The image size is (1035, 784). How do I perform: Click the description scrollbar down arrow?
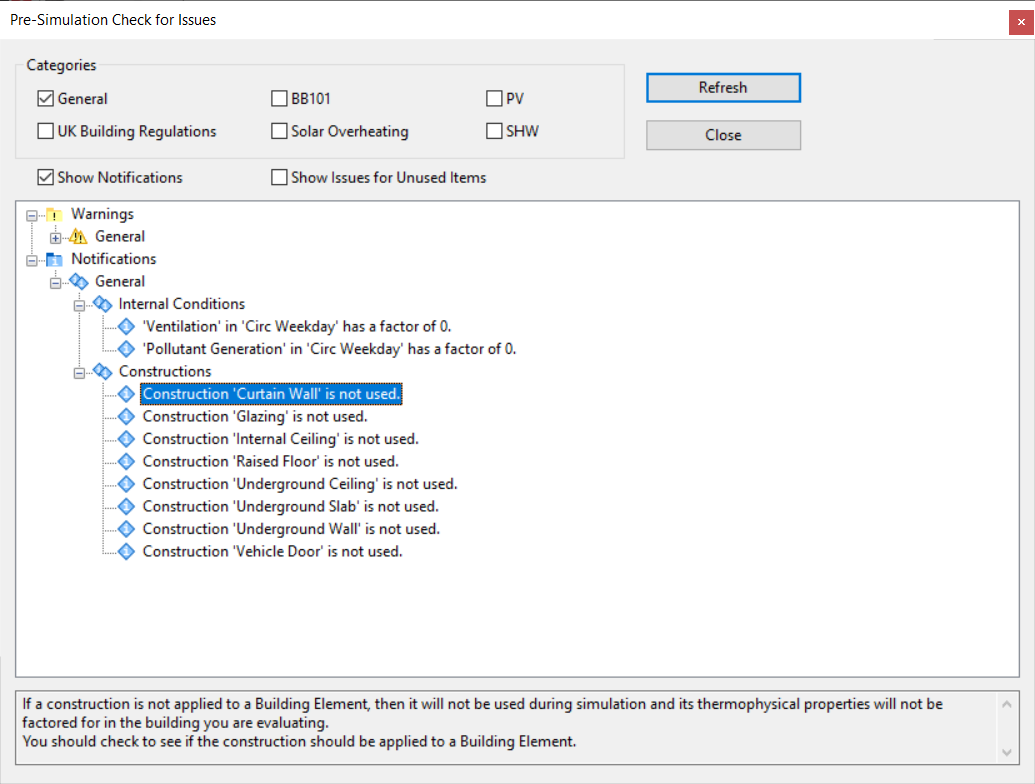[x=1007, y=752]
